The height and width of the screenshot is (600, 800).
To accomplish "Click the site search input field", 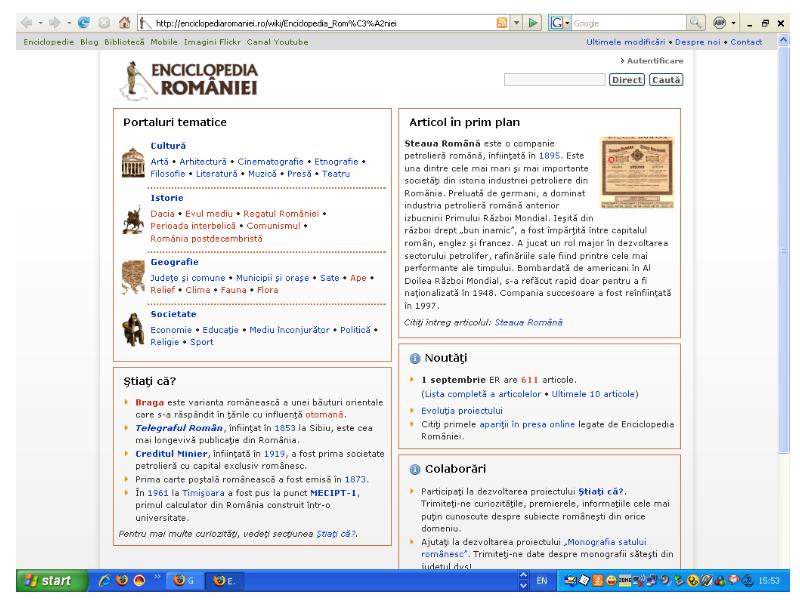I will click(x=555, y=80).
